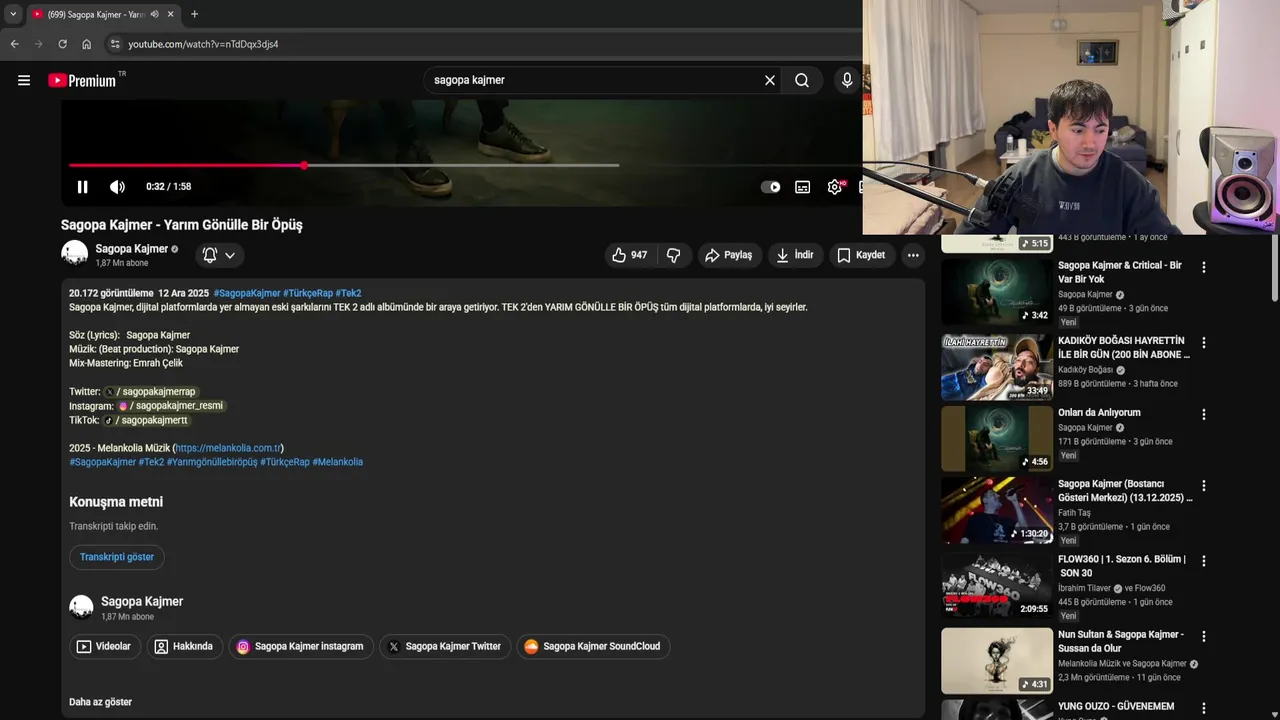Open Bostancı Gösteri Merkezi concert thumbnail
Screen dimensions: 1280x720
point(997,510)
